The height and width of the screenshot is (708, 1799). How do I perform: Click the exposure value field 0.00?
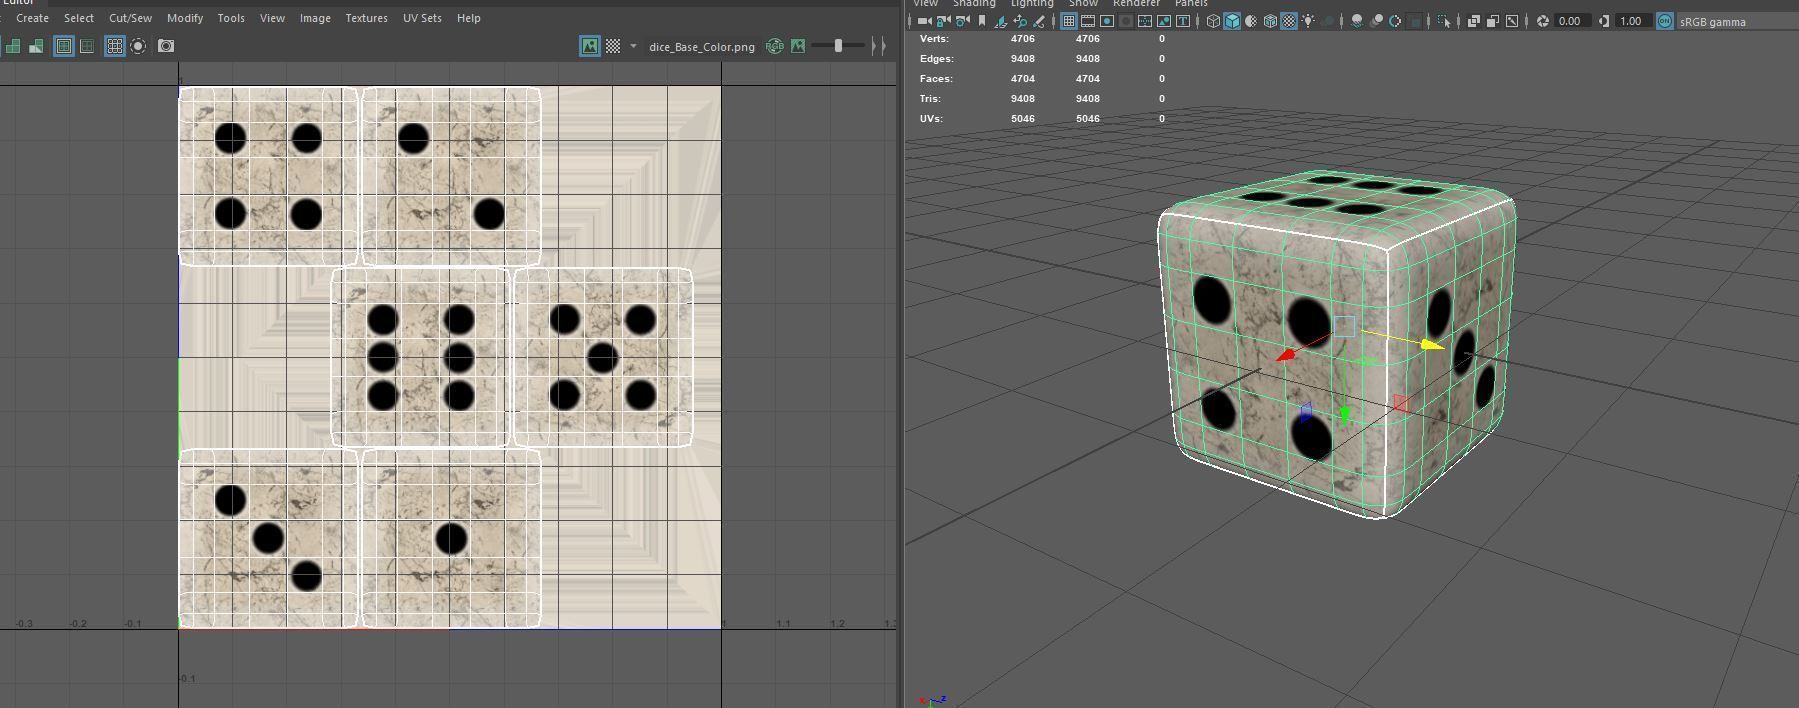pyautogui.click(x=1572, y=21)
